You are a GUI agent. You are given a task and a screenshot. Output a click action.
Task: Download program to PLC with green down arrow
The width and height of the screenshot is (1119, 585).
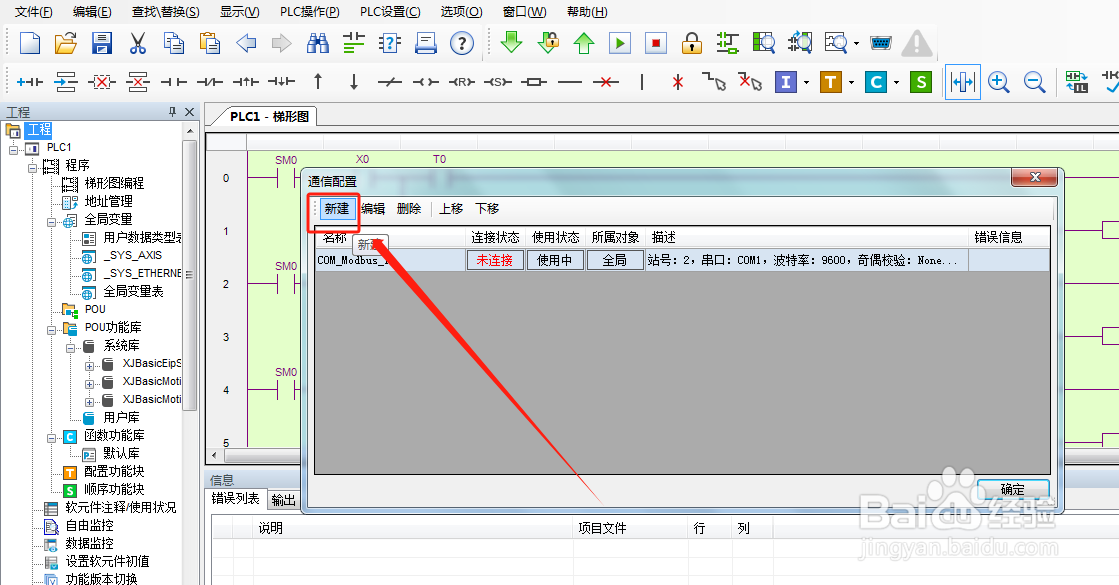click(x=512, y=44)
